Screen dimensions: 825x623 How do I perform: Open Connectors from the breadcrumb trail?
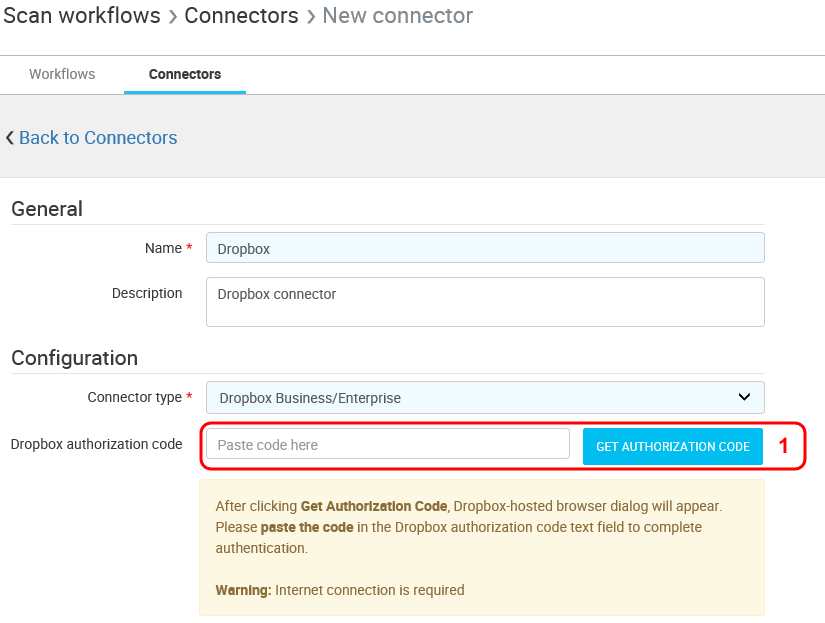click(241, 16)
